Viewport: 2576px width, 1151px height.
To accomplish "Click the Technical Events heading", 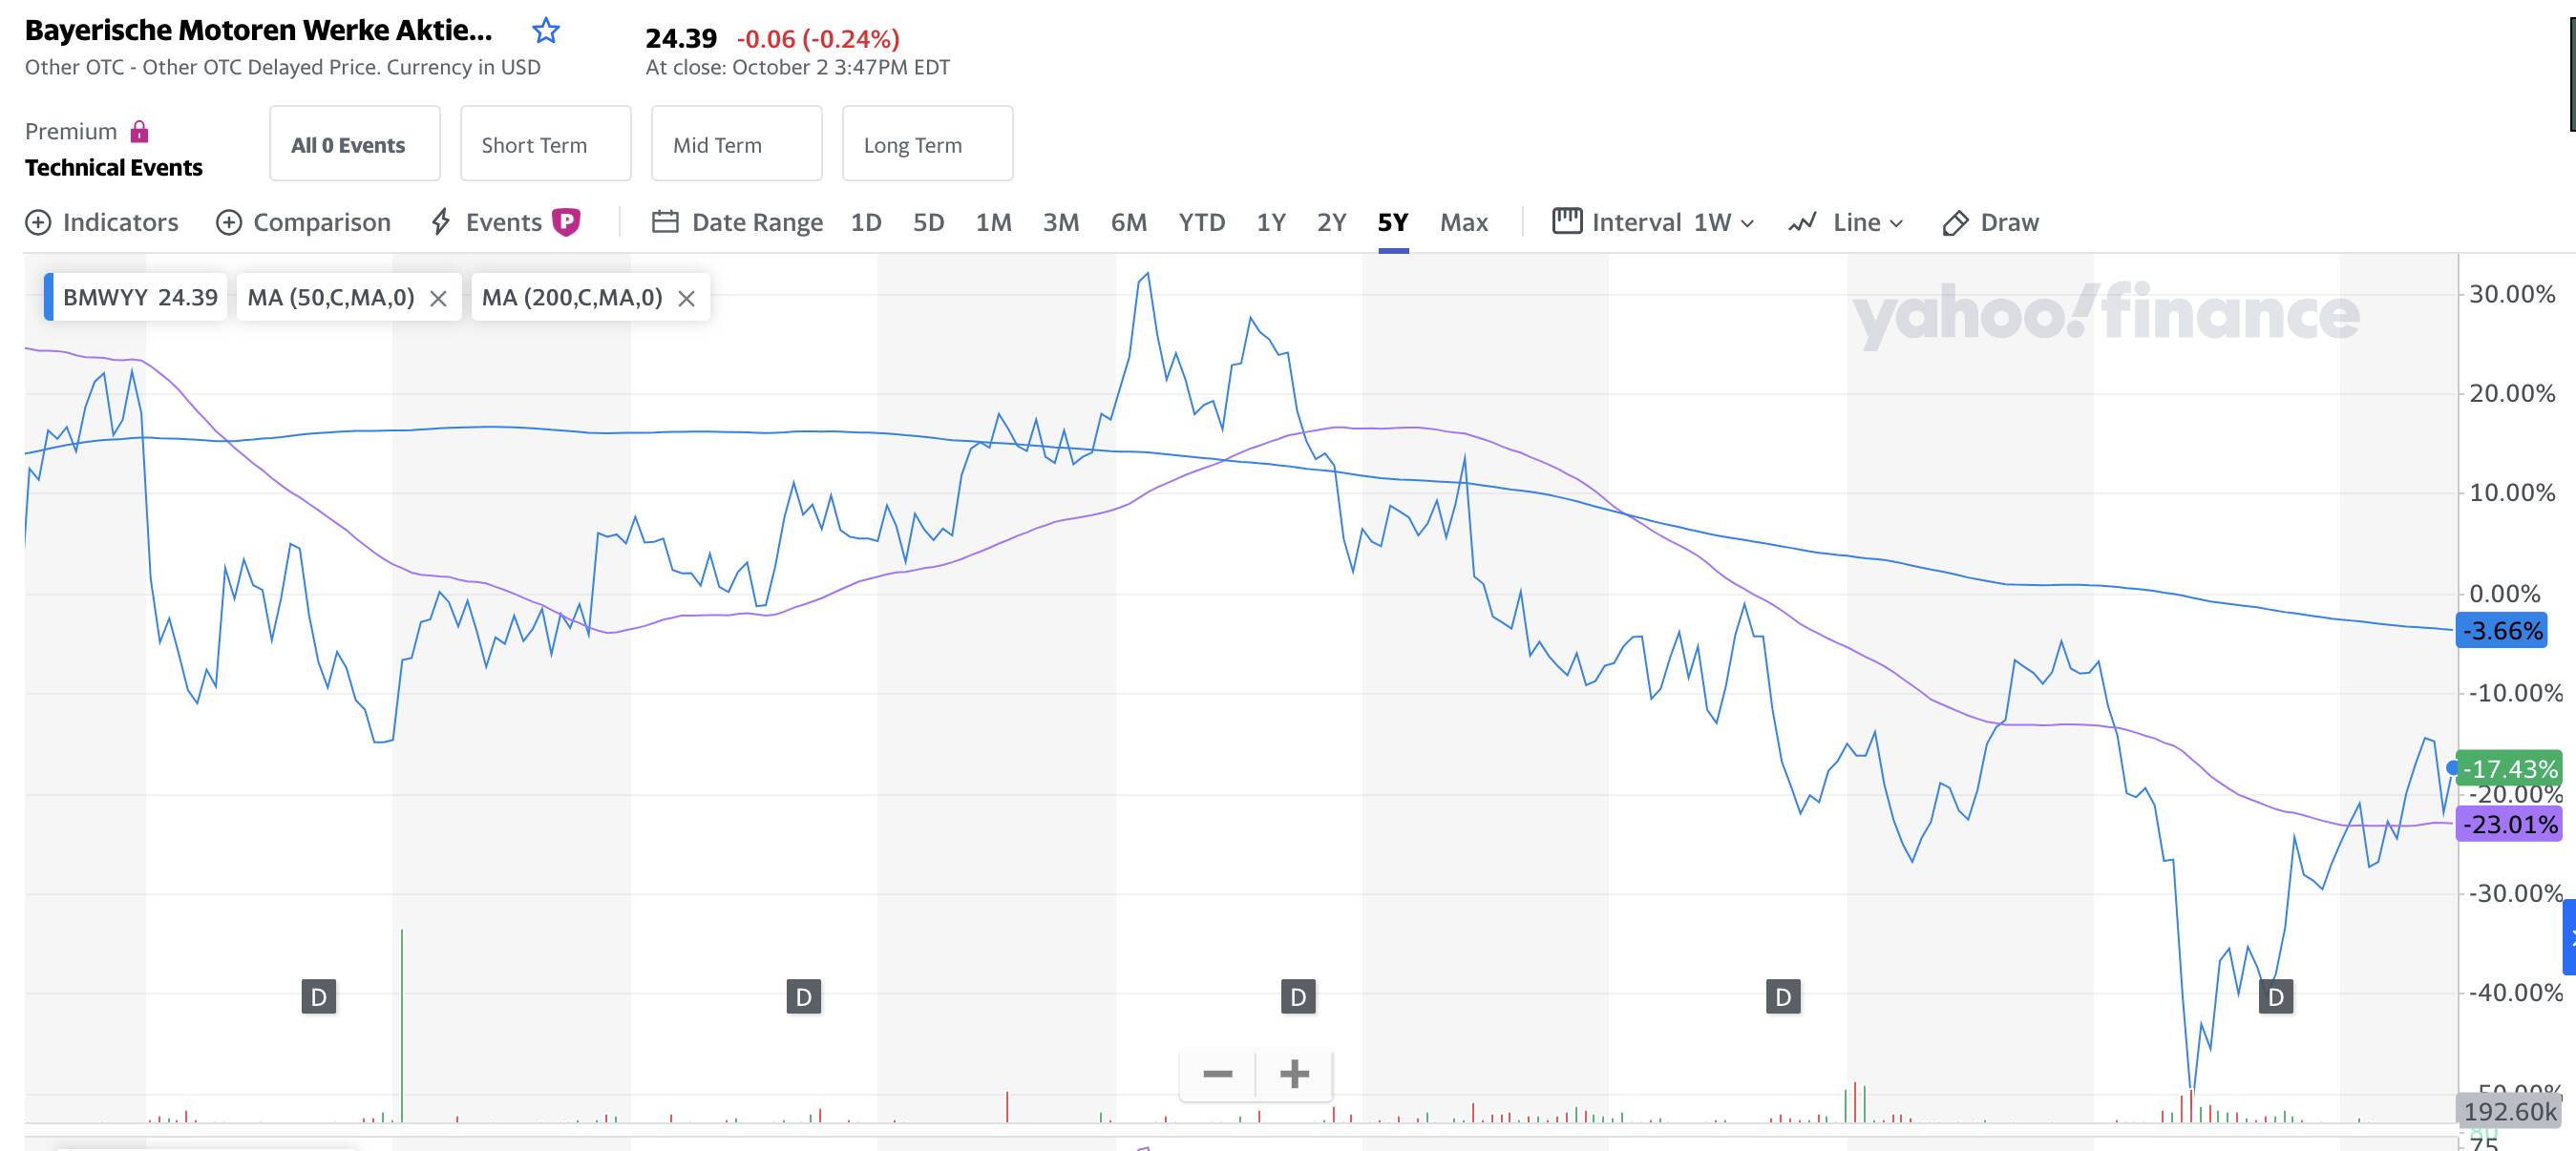I will (113, 167).
